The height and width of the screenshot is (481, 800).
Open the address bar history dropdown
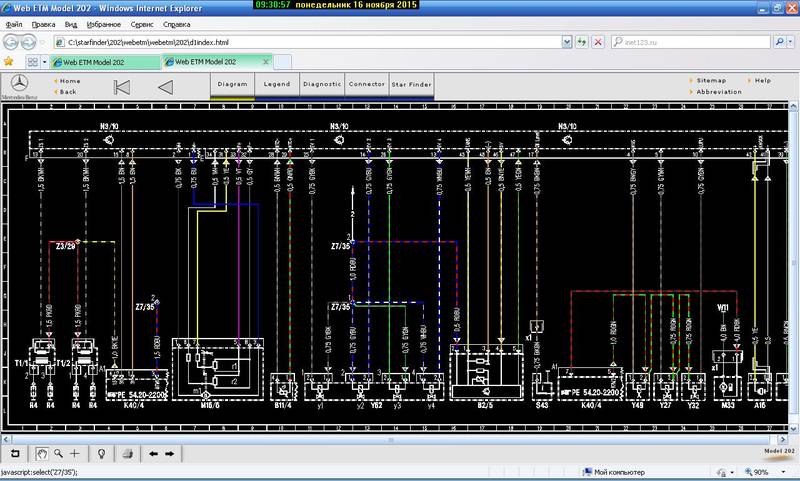click(567, 42)
